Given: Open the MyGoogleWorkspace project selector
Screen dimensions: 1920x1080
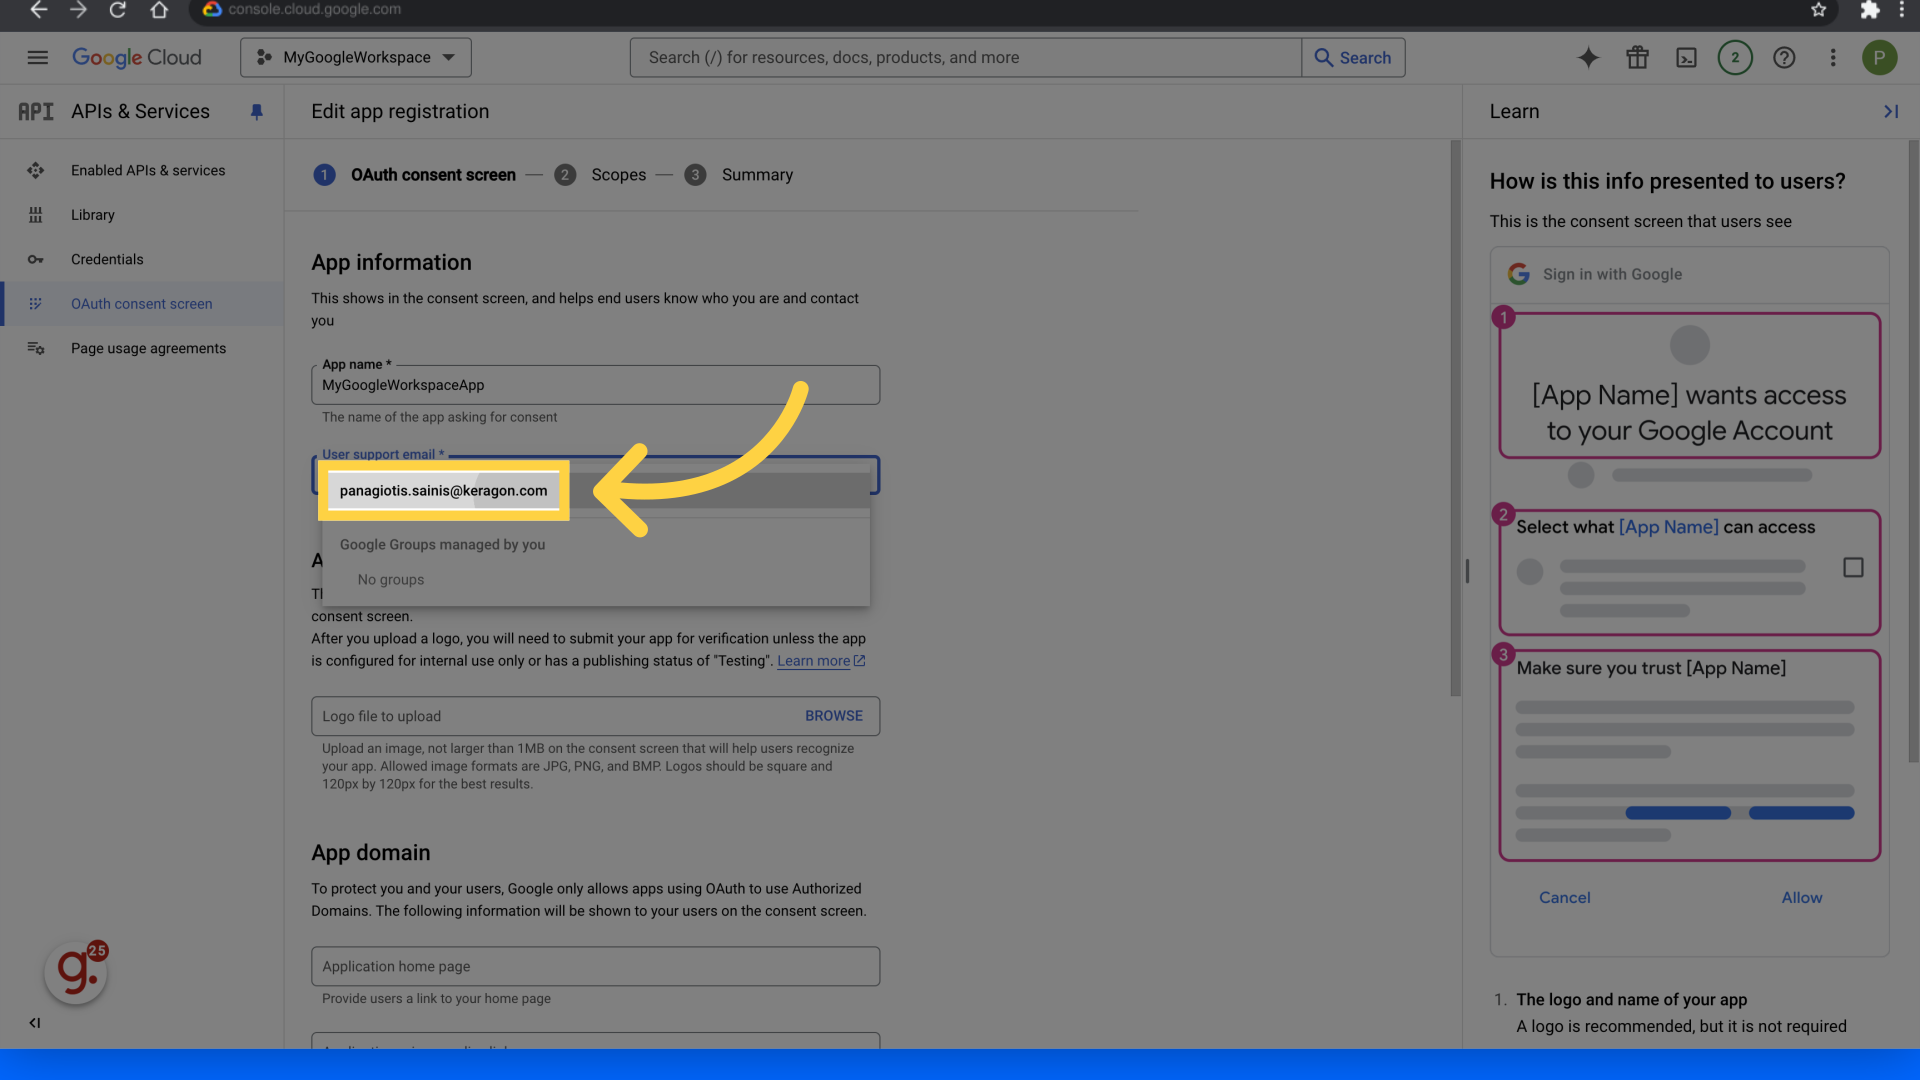Looking at the screenshot, I should (355, 57).
